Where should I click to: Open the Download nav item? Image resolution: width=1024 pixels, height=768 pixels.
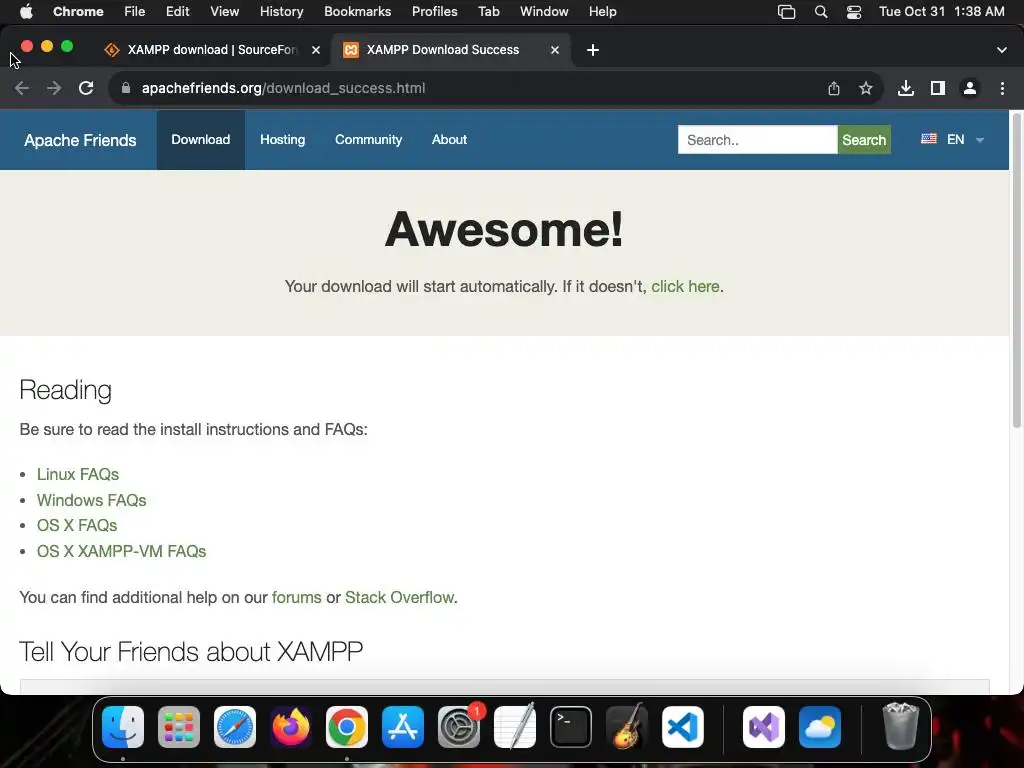200,140
